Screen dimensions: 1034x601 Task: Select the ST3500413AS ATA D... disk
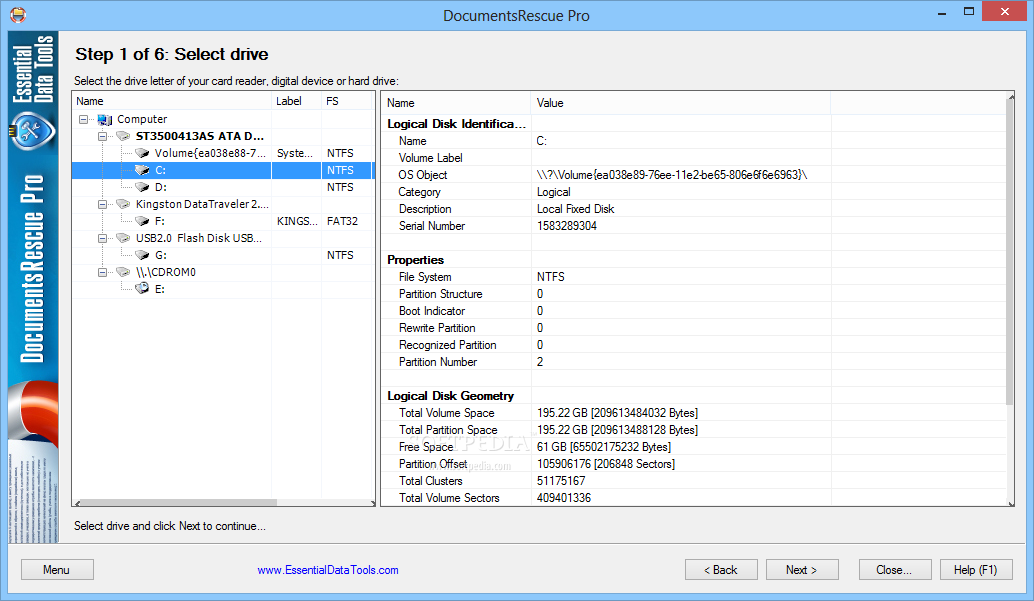pos(199,137)
